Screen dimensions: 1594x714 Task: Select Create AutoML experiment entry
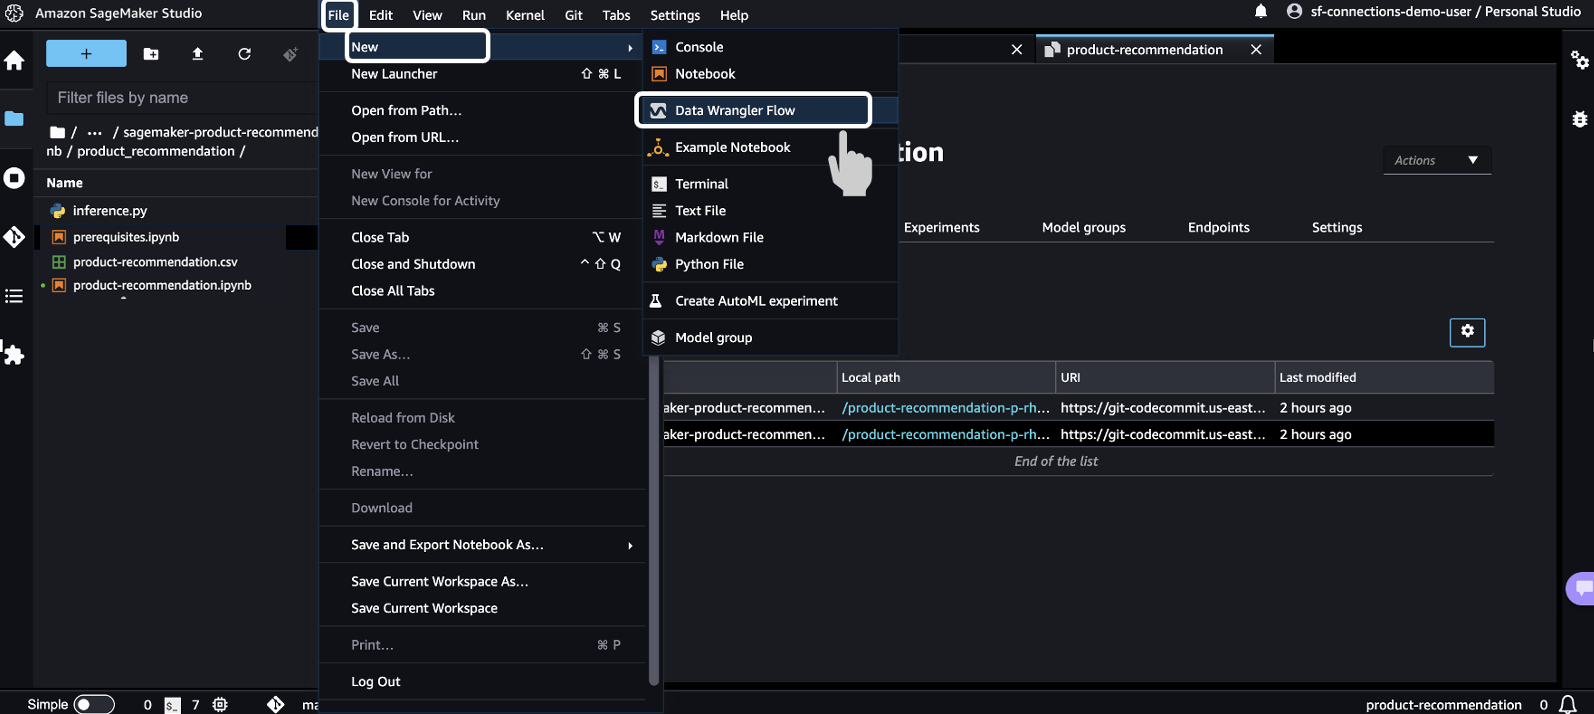(x=770, y=301)
